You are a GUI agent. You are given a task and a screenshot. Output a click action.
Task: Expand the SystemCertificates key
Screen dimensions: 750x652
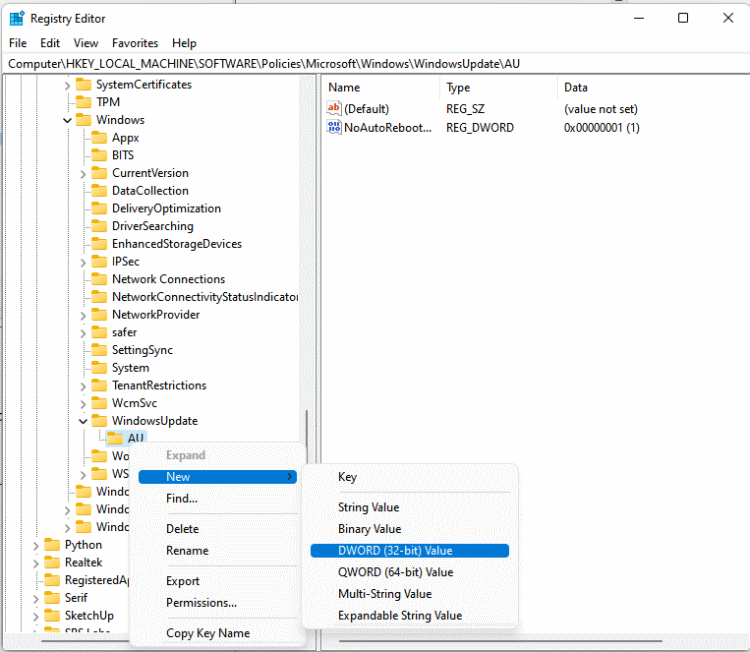click(67, 86)
